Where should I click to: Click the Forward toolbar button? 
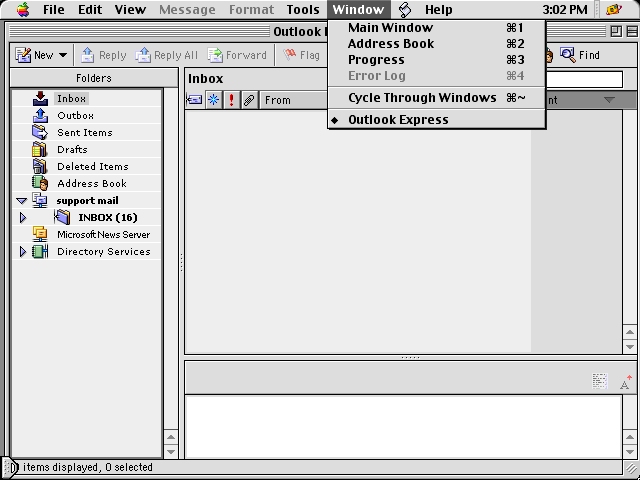click(237, 55)
